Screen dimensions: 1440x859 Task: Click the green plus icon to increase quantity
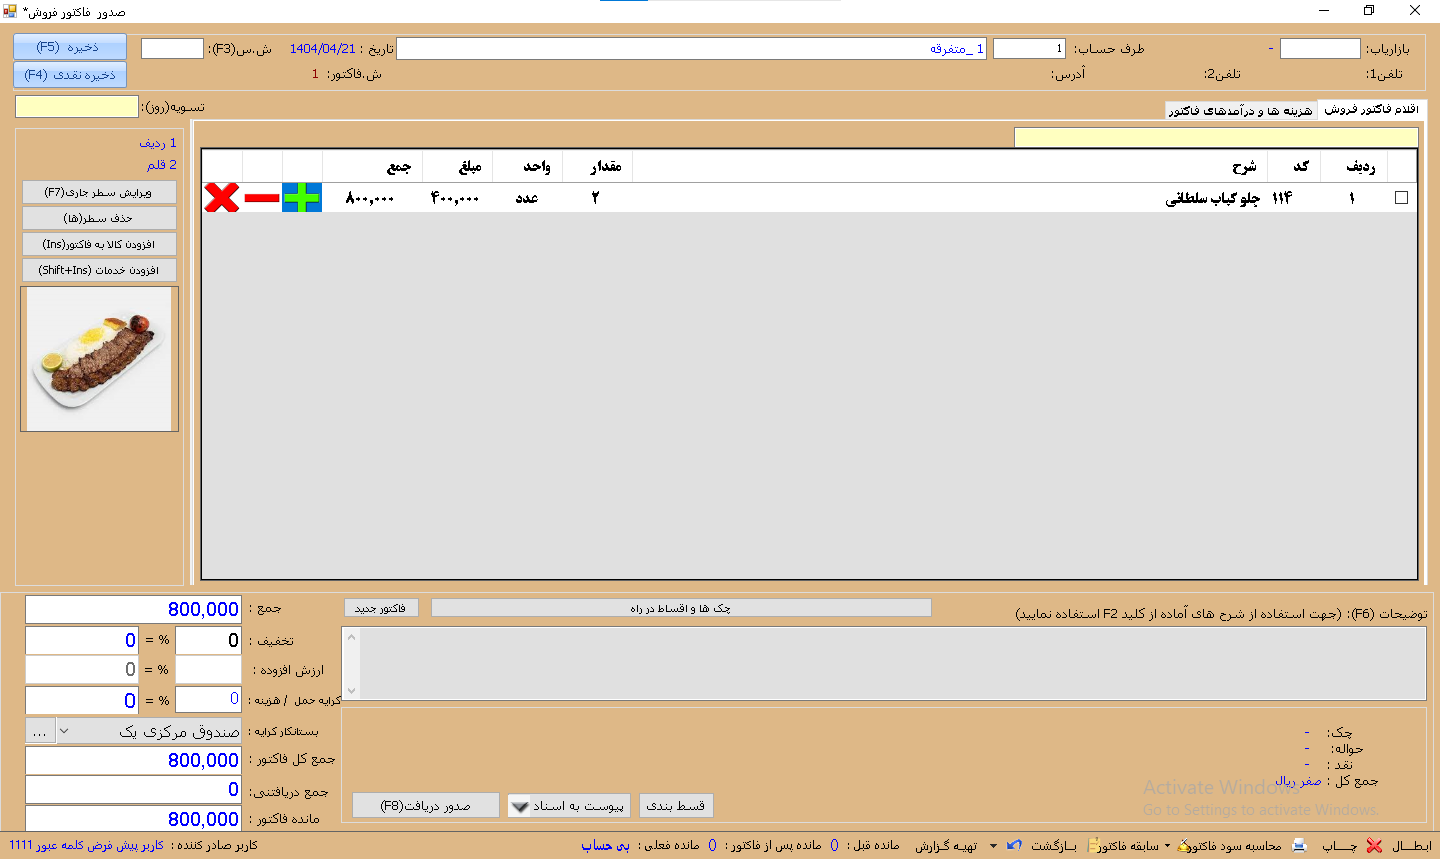301,198
